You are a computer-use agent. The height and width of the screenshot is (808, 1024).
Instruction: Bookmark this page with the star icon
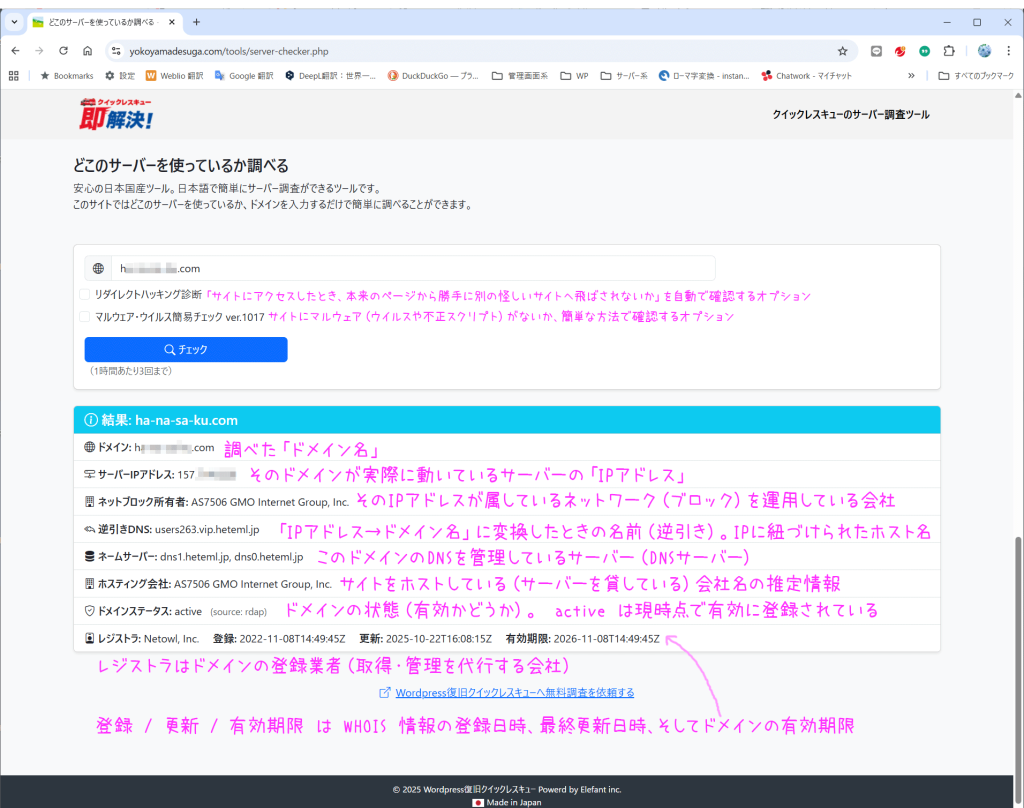coord(842,51)
